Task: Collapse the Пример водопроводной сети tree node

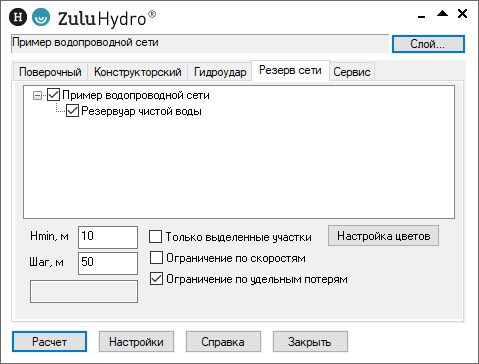Action: (37, 96)
